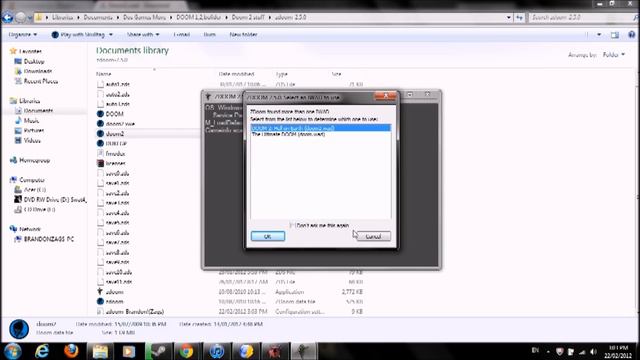Open Action Center flag in tray
This screenshot has height=360, width=640.
pos(571,351)
